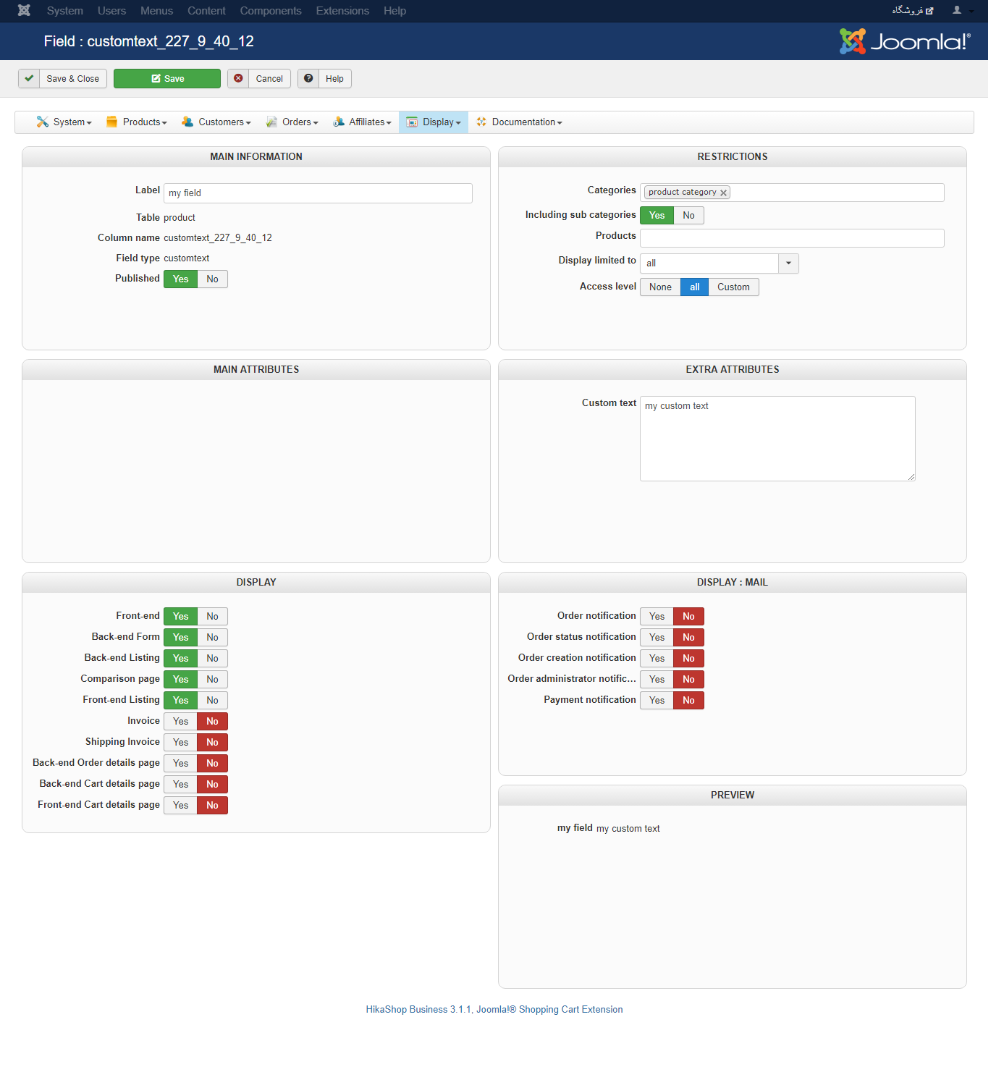Enable Payment notification with Yes
The image size is (988, 1080).
[657, 700]
